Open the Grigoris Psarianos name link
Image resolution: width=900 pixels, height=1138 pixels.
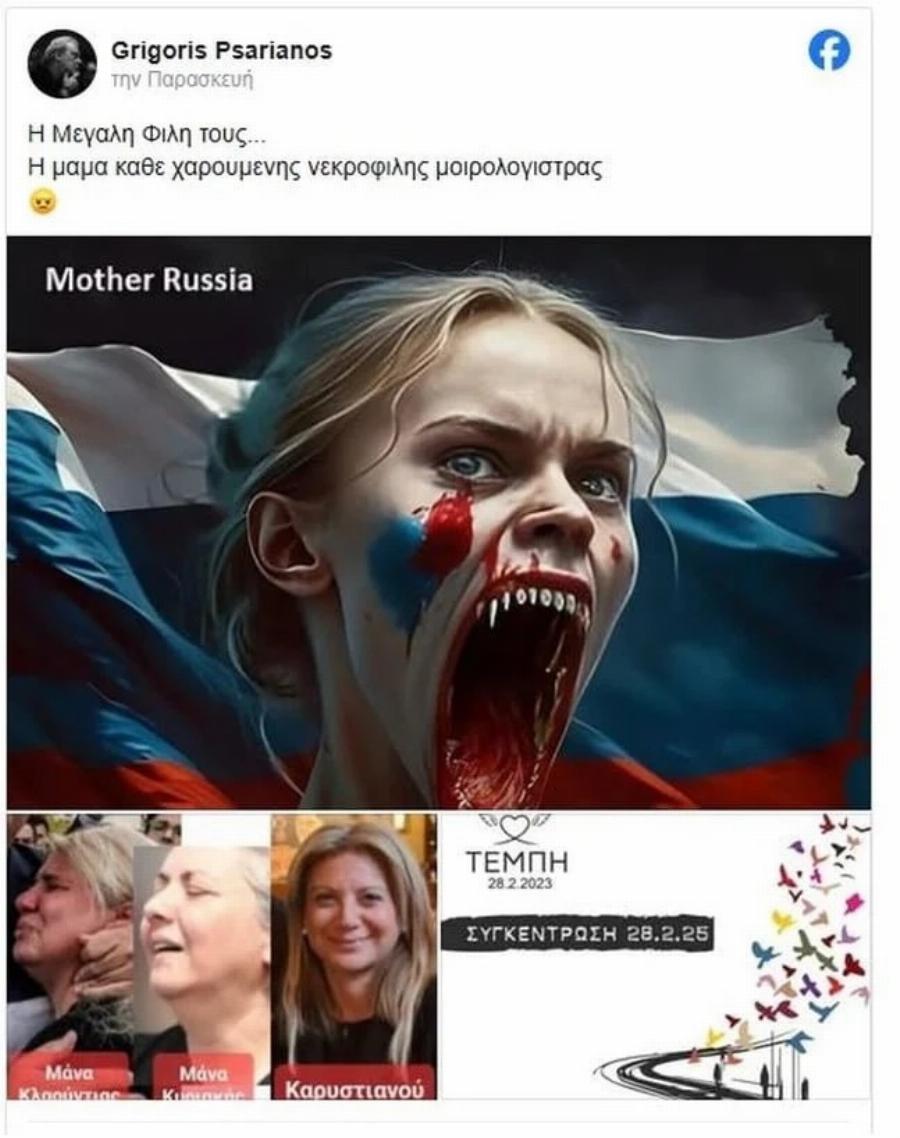[221, 50]
